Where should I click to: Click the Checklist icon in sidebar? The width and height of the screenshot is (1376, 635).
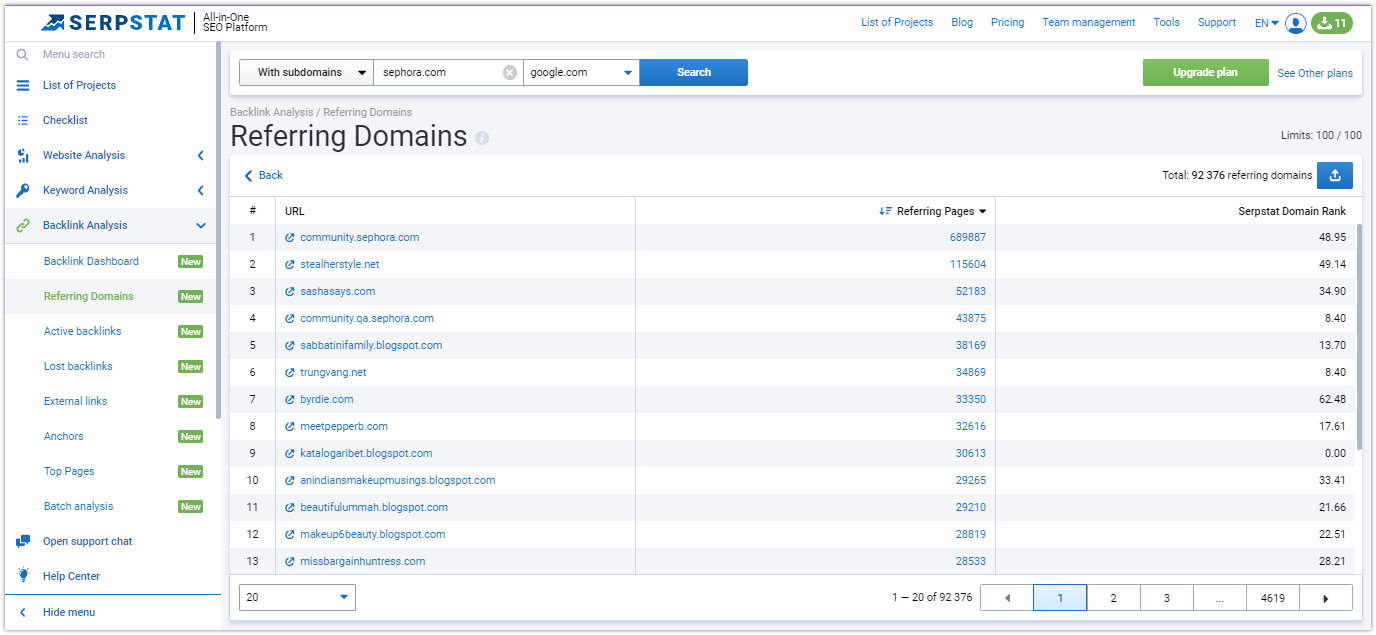pyautogui.click(x=23, y=121)
